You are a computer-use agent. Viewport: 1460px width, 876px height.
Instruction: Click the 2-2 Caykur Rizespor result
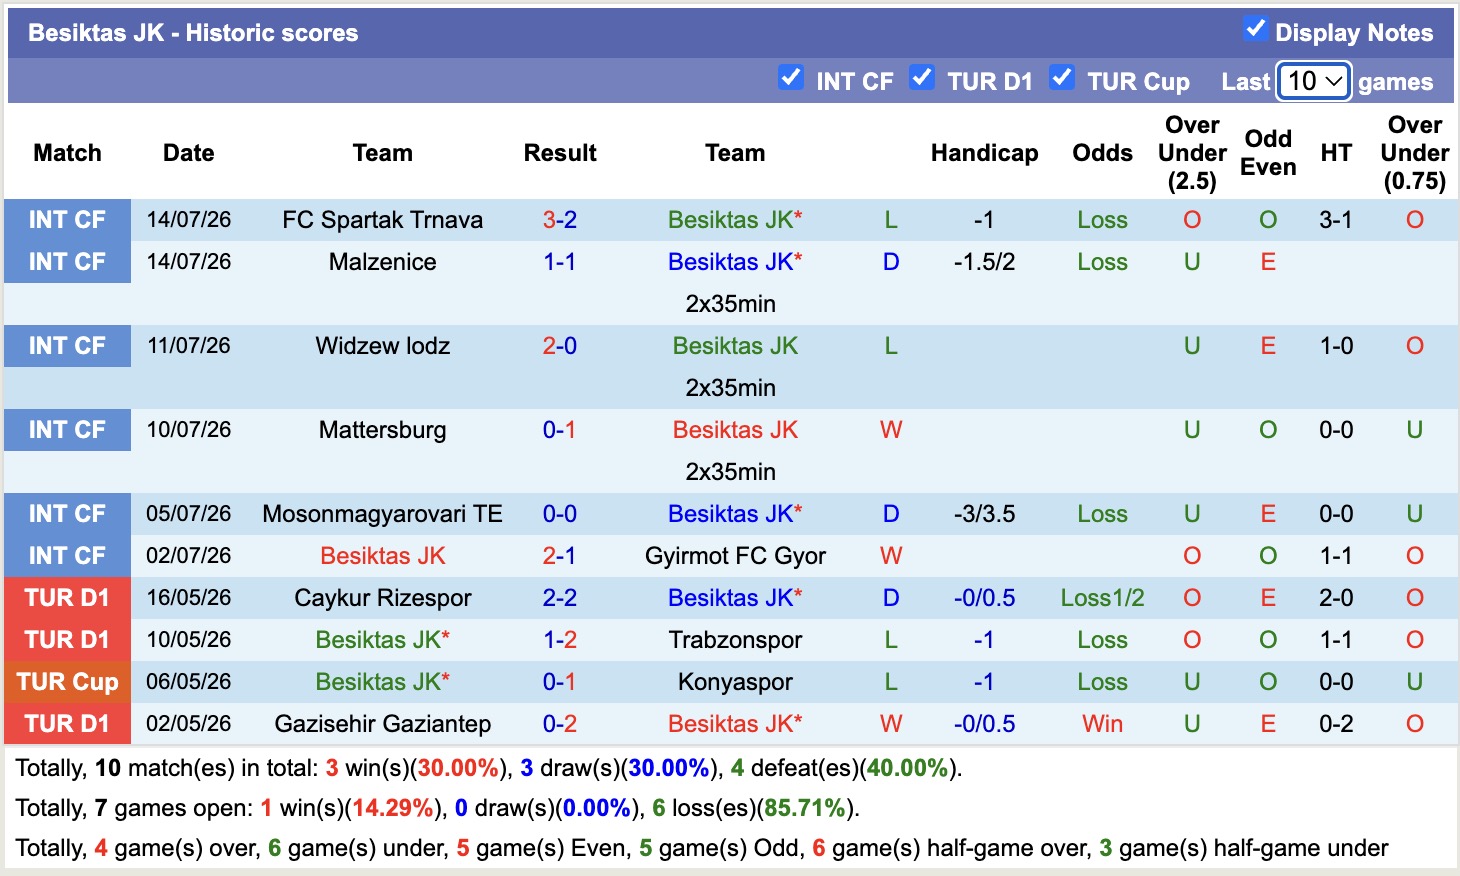[x=560, y=598]
